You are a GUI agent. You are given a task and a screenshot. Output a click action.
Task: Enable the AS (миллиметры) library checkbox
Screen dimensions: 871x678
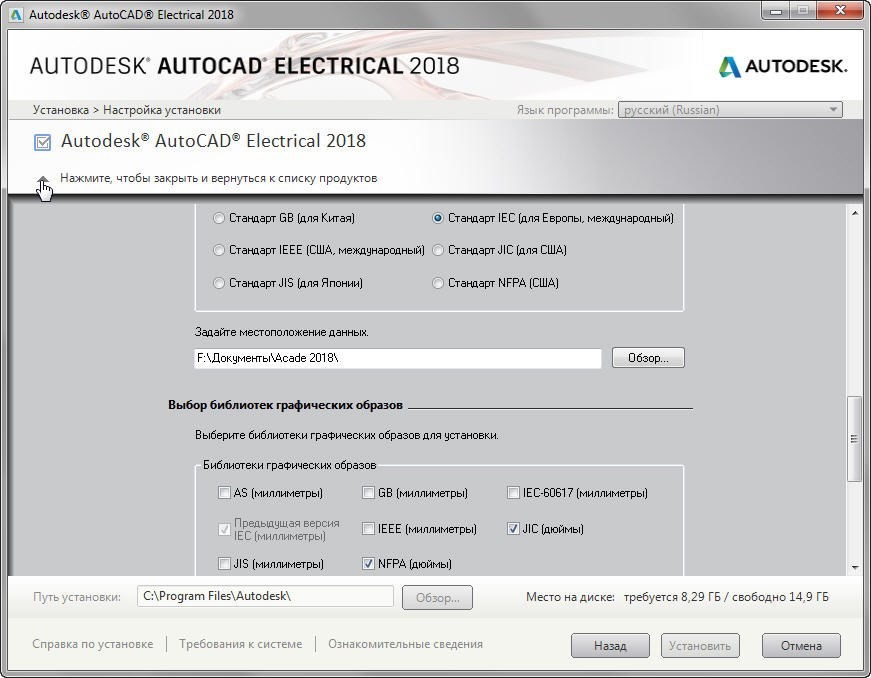pos(224,493)
